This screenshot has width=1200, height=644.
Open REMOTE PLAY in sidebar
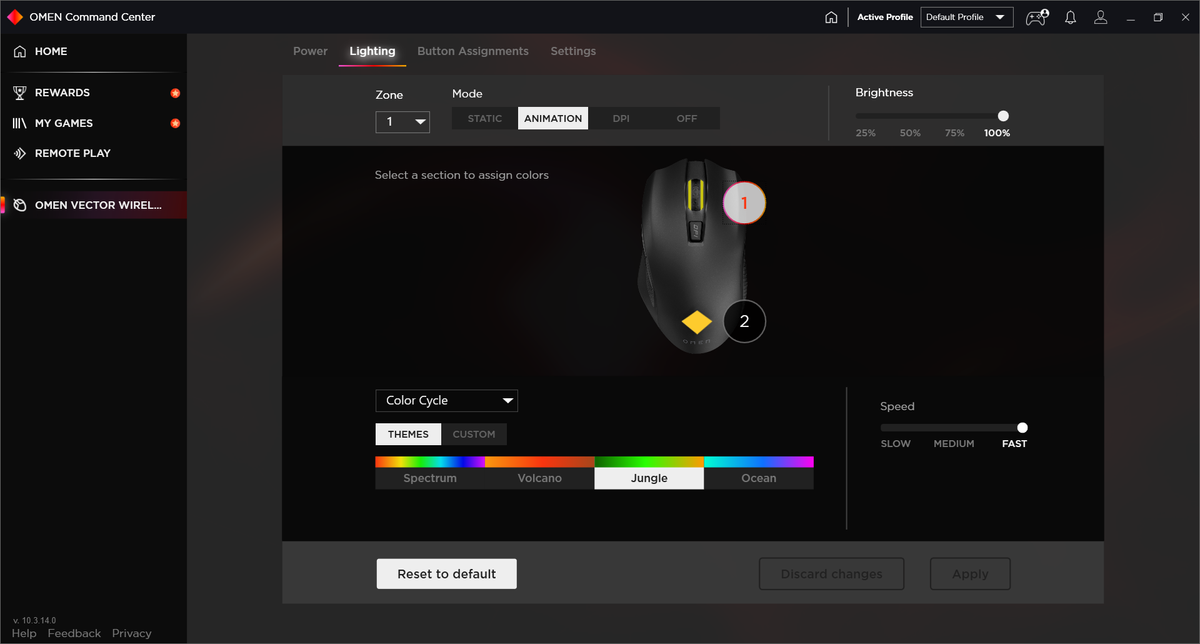[x=93, y=153]
